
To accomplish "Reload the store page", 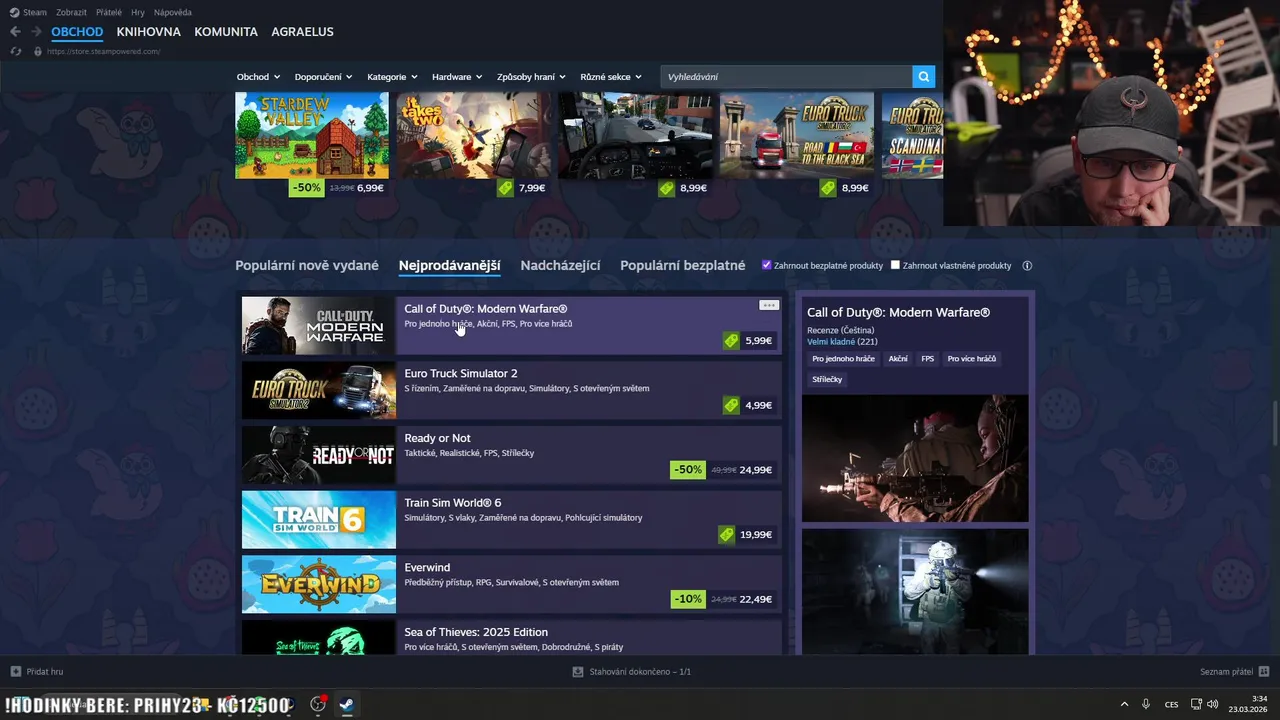I will (x=16, y=51).
